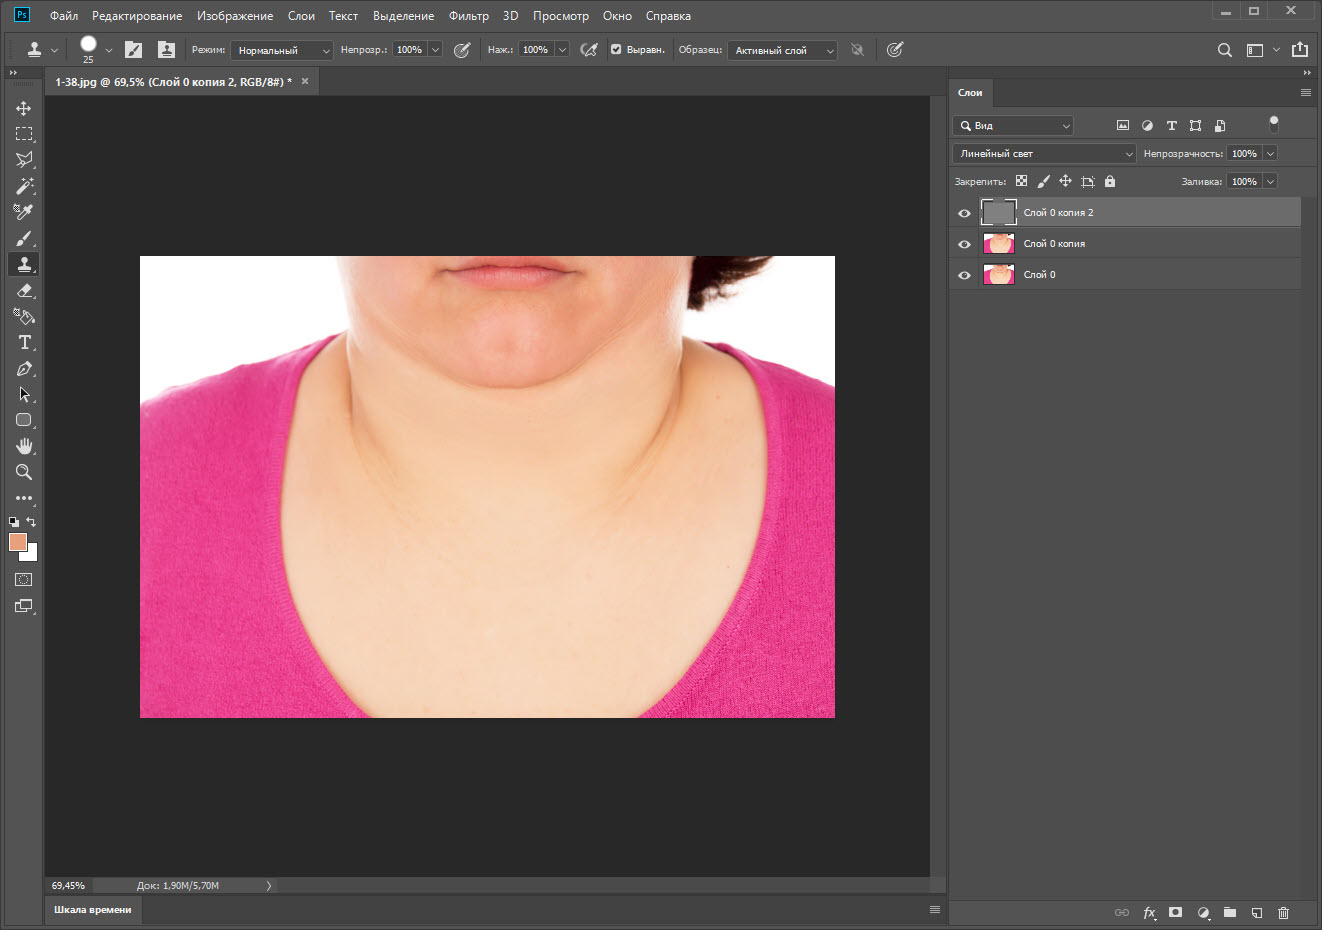The height and width of the screenshot is (930, 1322).
Task: Toggle pressure for size control
Action: (895, 50)
